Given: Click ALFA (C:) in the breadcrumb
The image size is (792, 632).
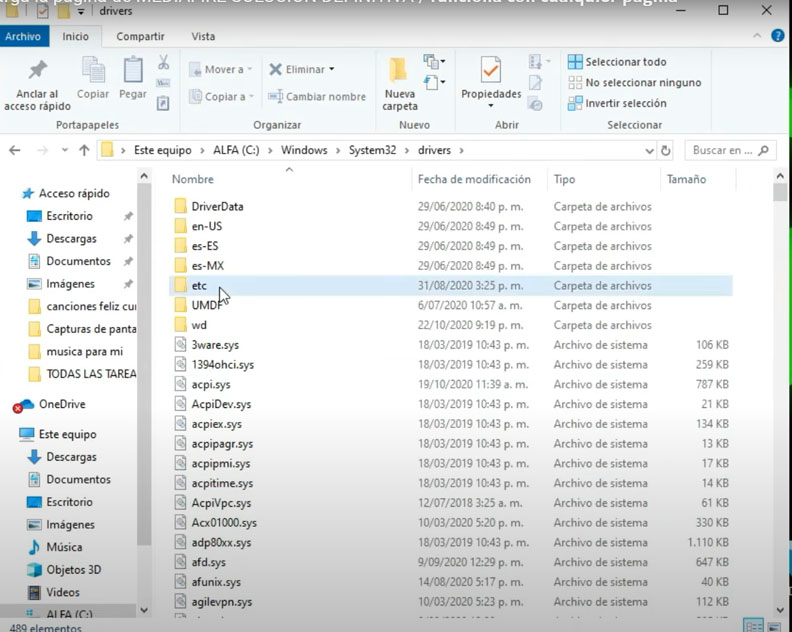Looking at the screenshot, I should coord(236,150).
